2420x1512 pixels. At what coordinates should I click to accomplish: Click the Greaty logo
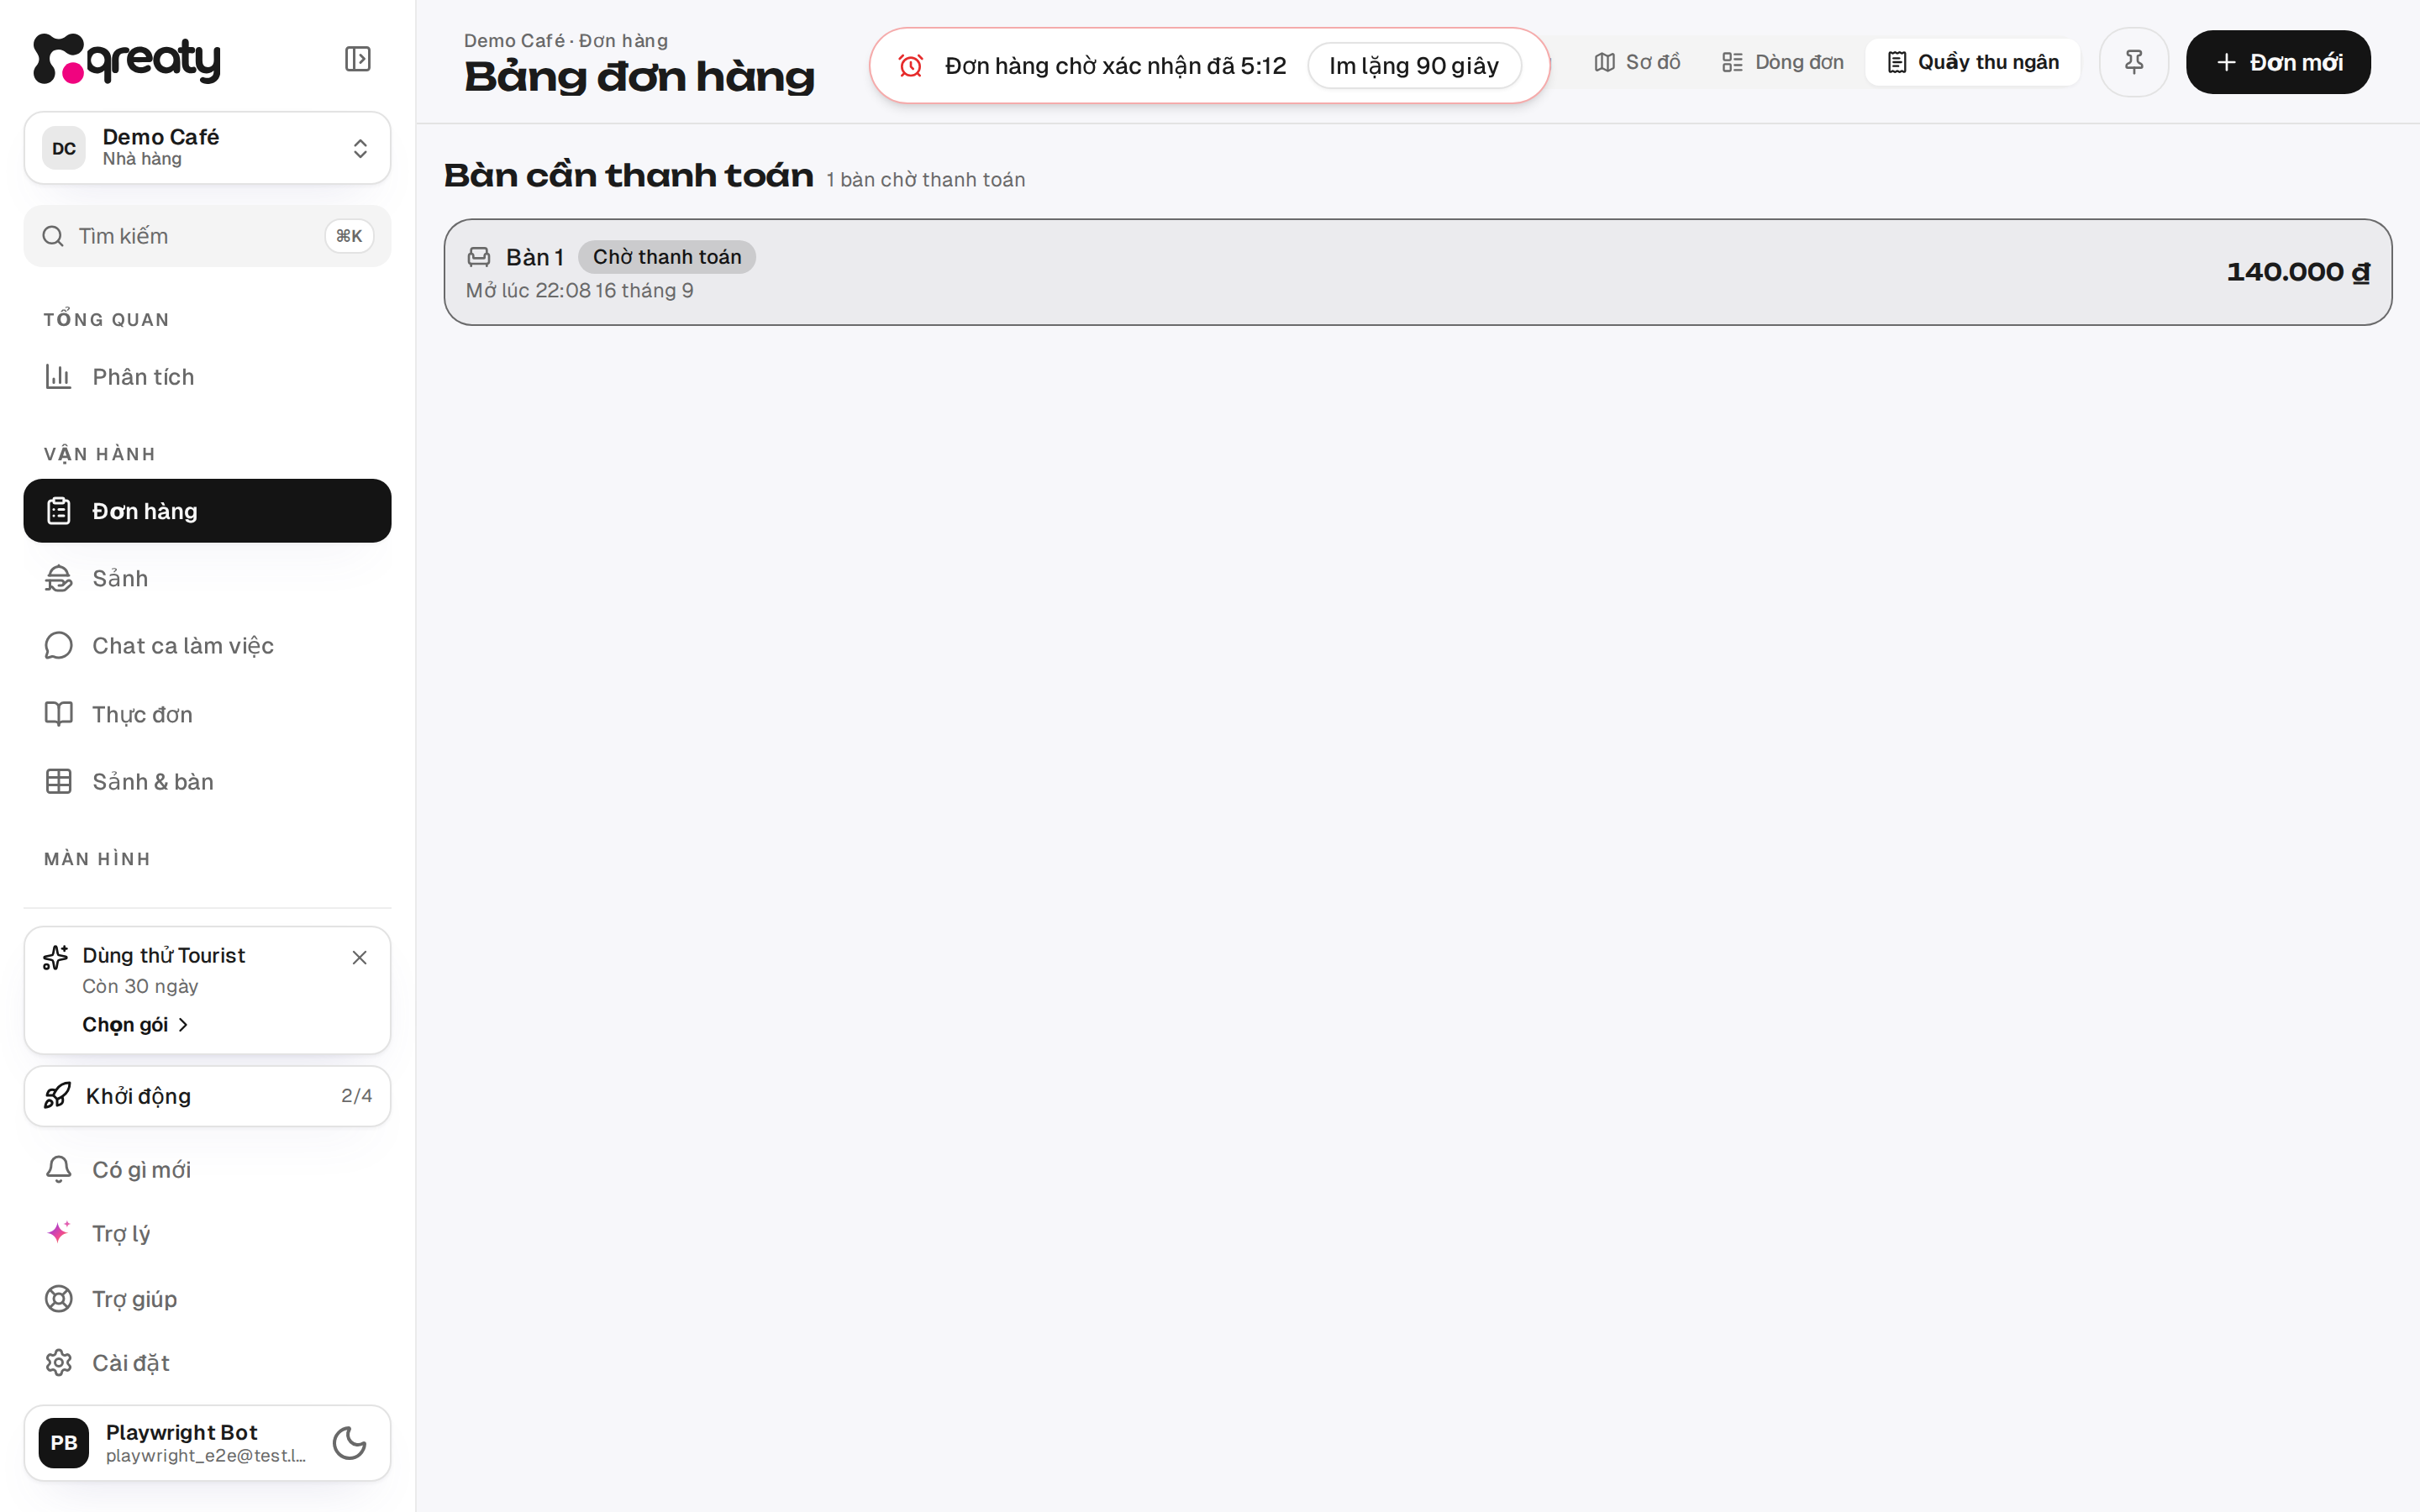tap(127, 59)
